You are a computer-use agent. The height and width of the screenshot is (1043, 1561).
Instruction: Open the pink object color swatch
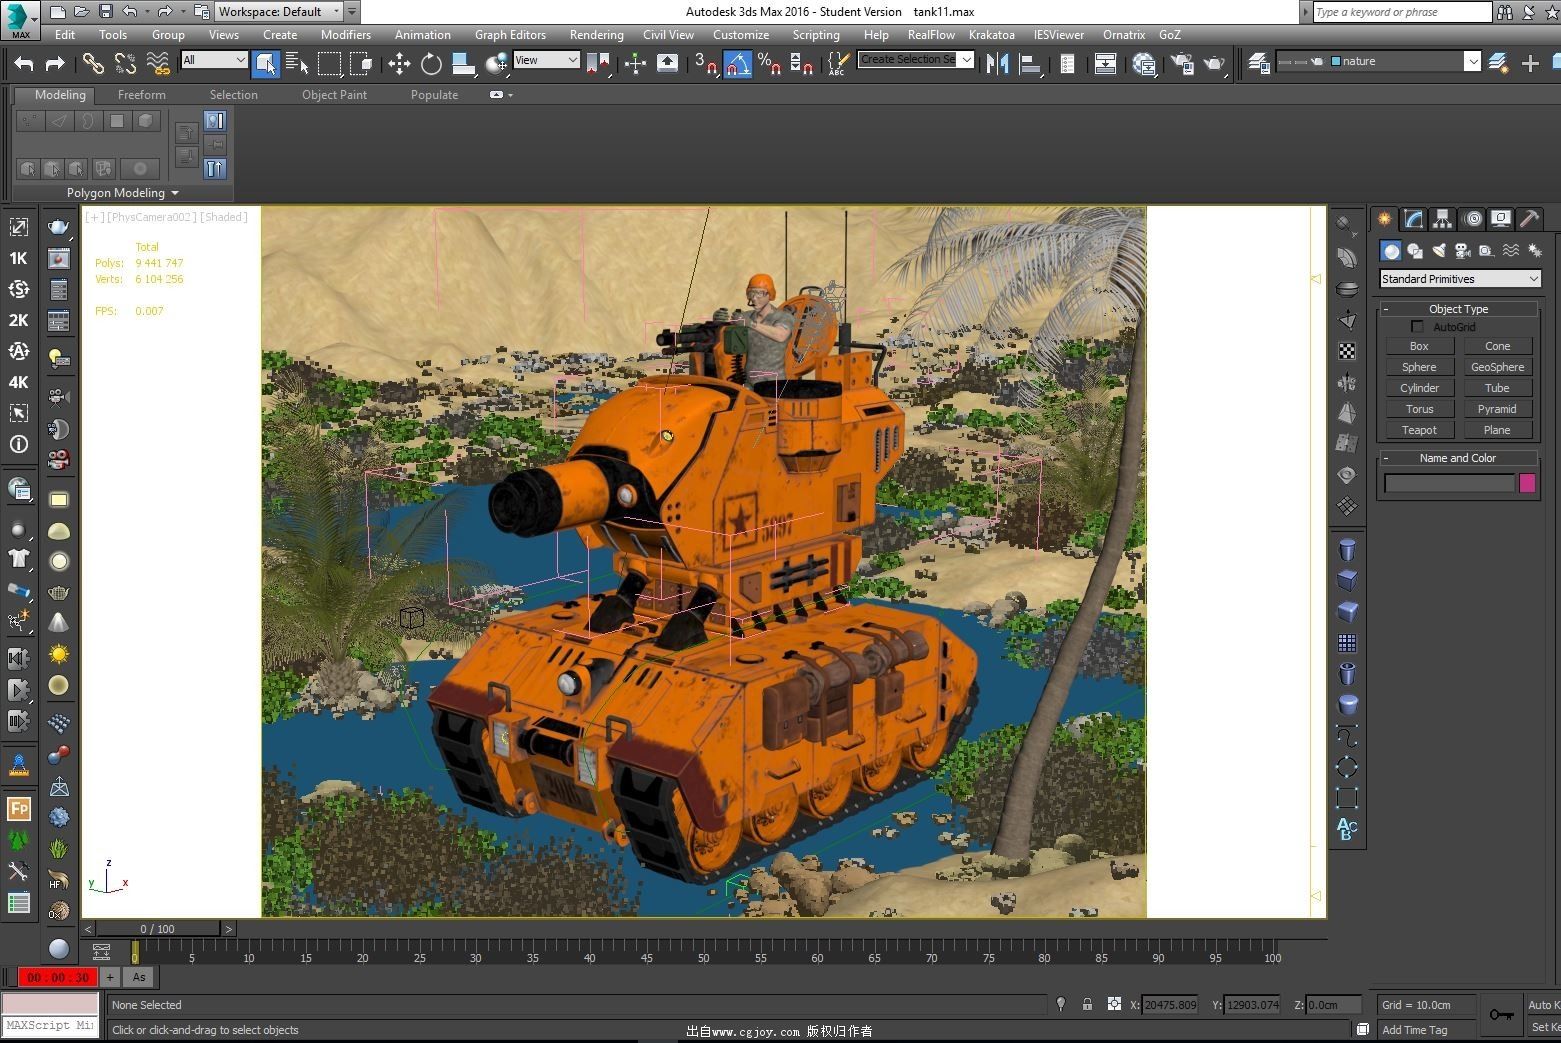pyautogui.click(x=1527, y=483)
